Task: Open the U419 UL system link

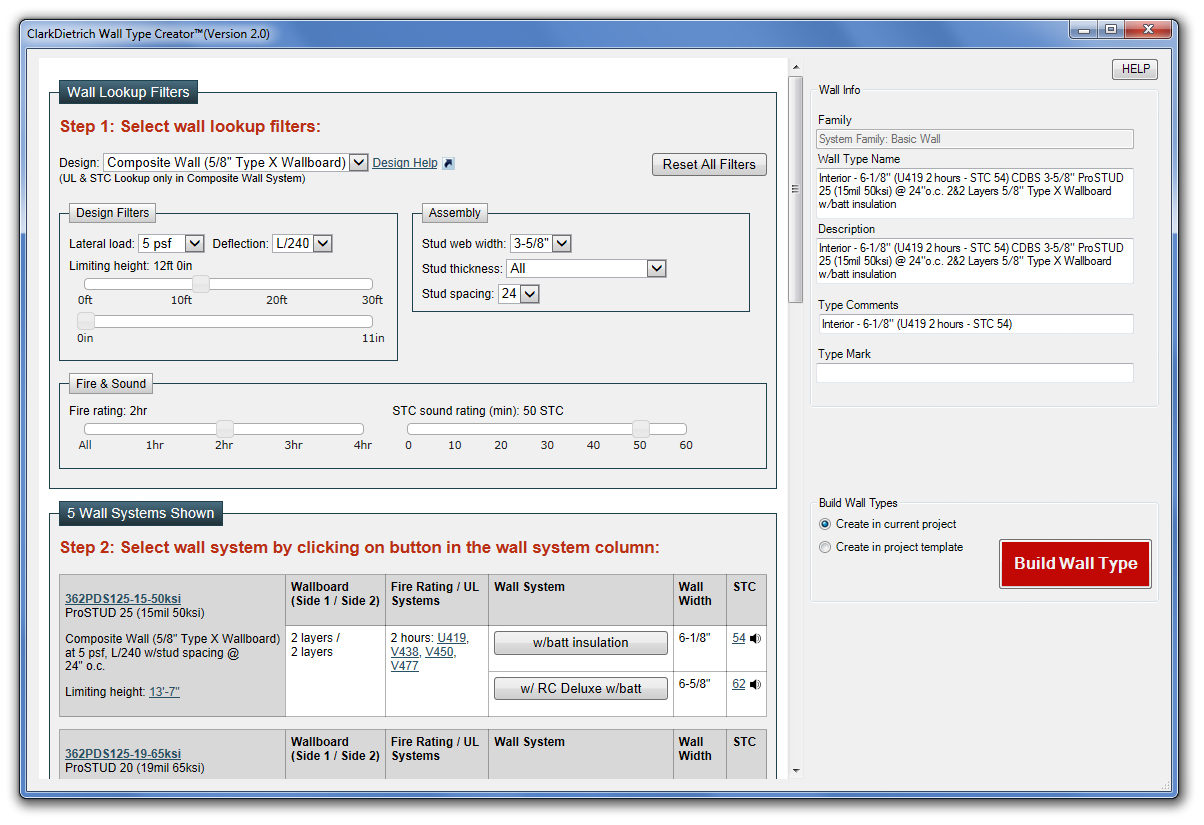Action: coord(452,638)
